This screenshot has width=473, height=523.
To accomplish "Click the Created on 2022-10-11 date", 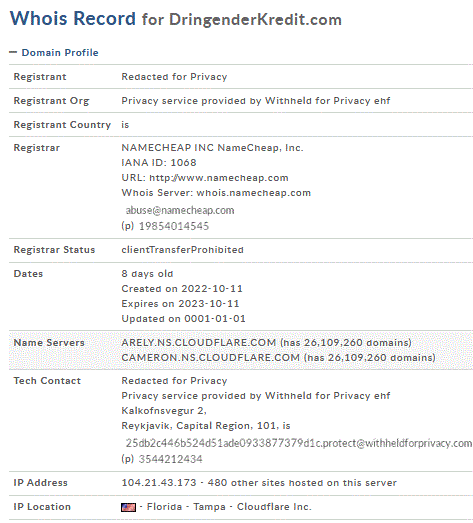I will pos(182,289).
